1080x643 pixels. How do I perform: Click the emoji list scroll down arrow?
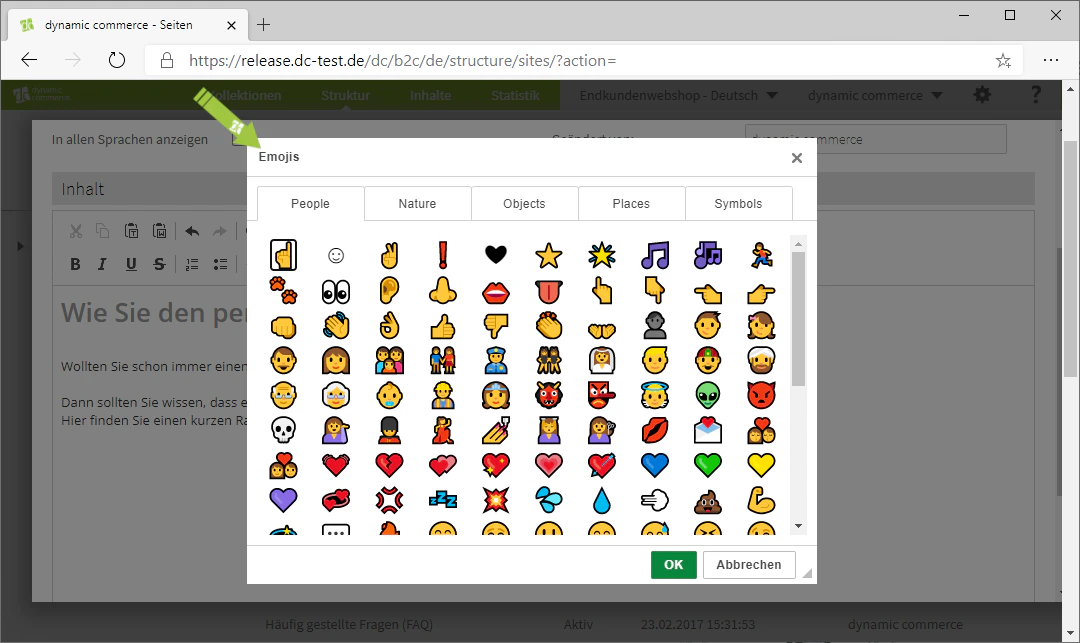(798, 526)
